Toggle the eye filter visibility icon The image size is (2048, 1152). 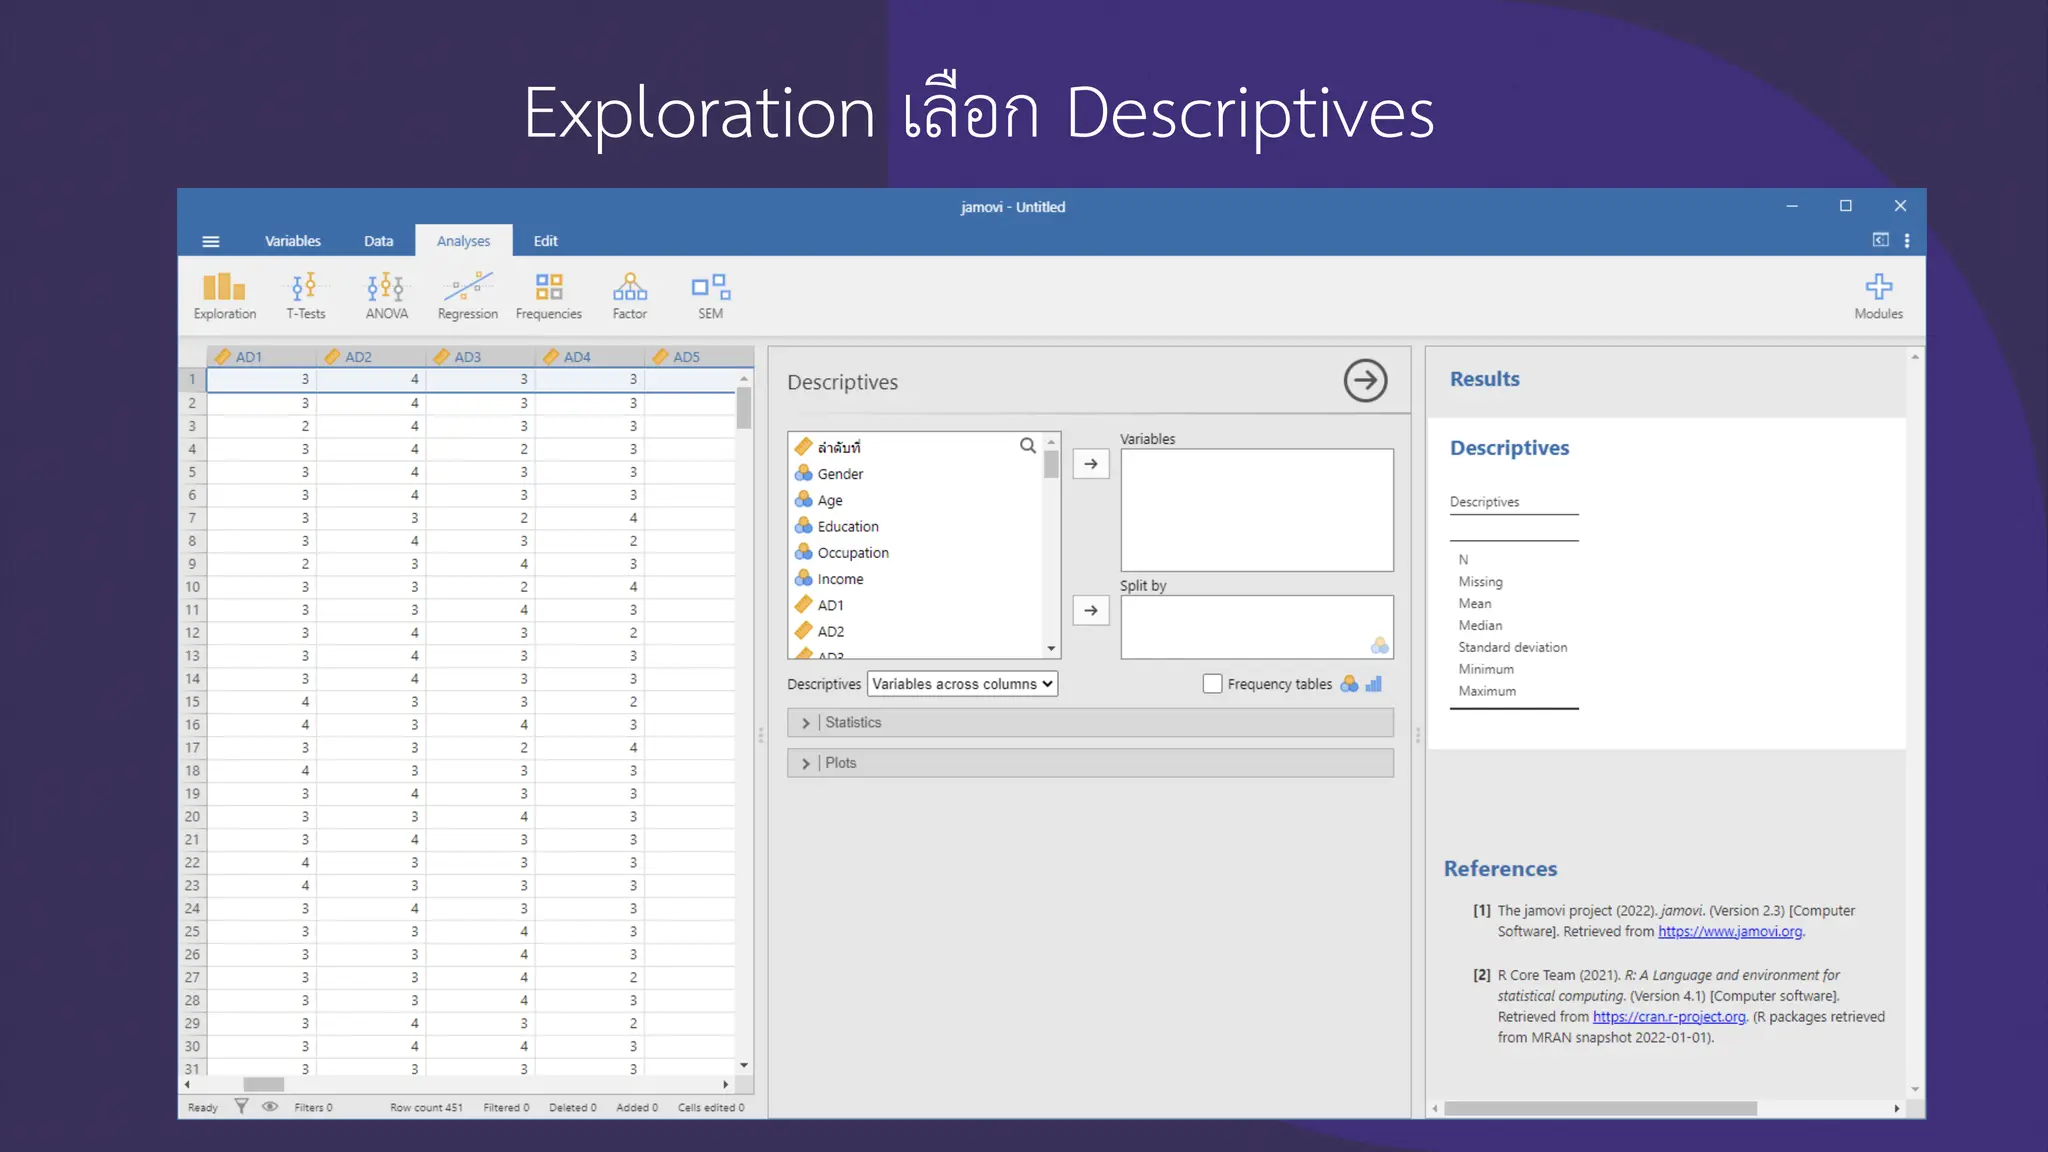click(269, 1107)
